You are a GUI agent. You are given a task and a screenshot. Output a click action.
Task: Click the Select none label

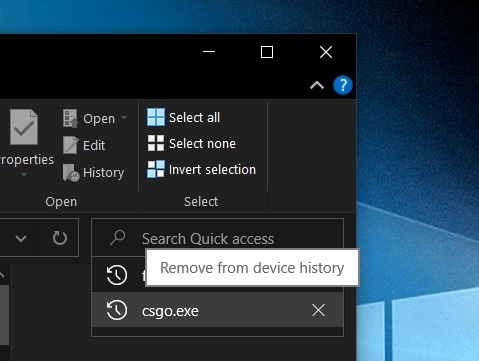(x=202, y=144)
